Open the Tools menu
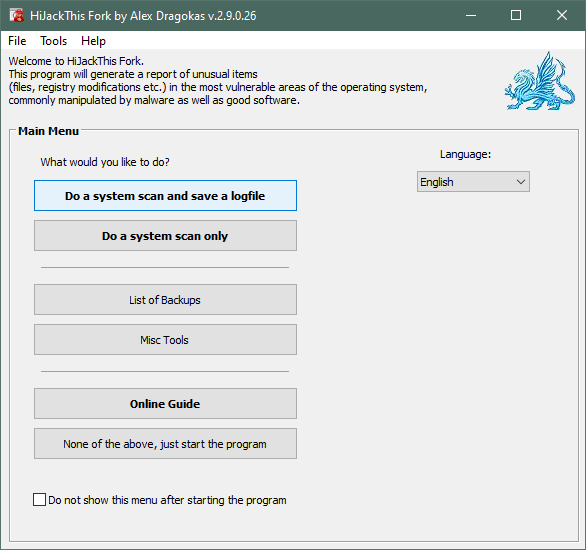 (53, 41)
